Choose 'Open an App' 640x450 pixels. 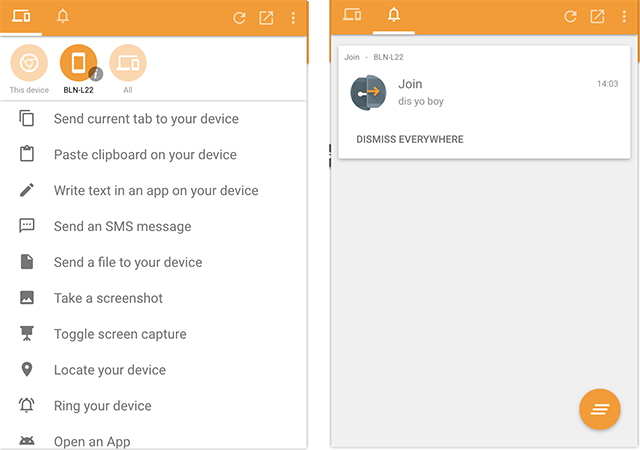coord(92,442)
